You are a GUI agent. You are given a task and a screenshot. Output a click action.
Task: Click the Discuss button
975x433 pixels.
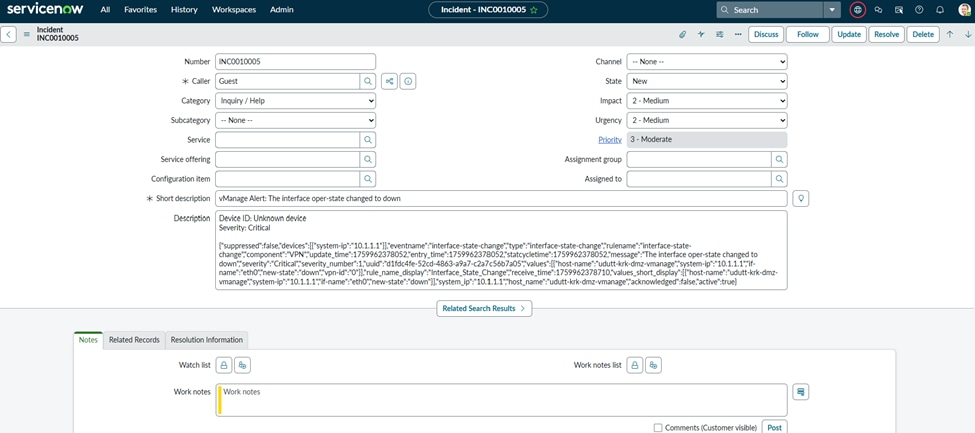[766, 34]
